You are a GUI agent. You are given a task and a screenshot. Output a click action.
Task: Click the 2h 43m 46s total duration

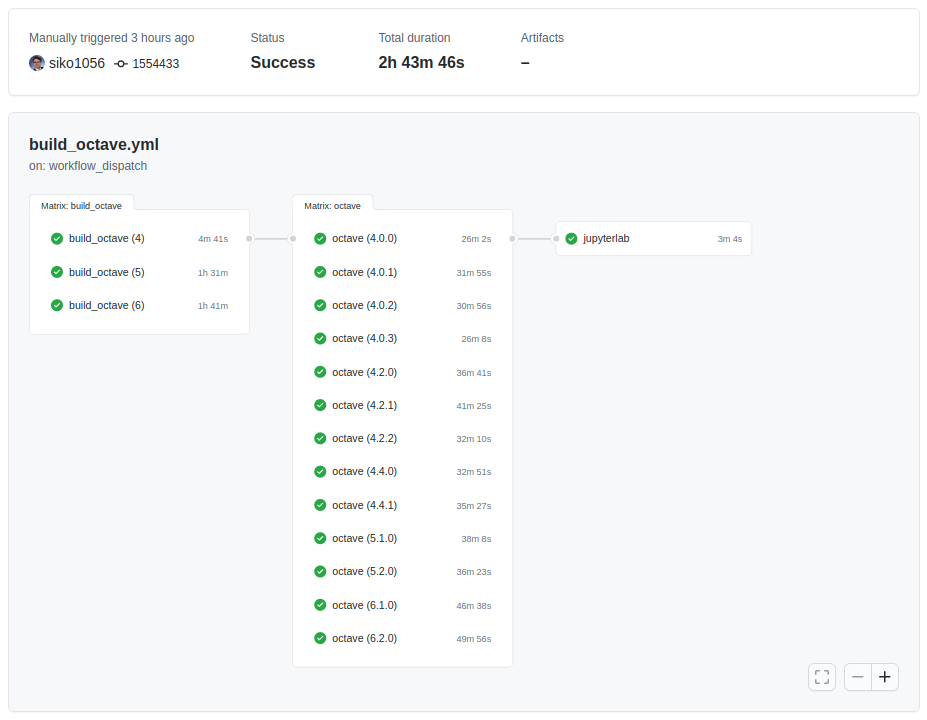422,62
